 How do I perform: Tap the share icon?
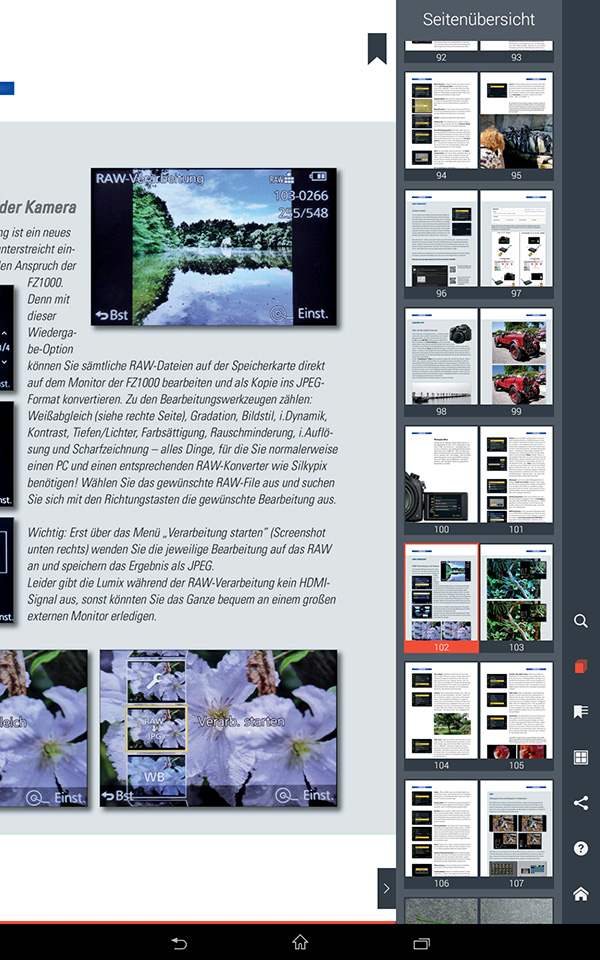point(580,803)
